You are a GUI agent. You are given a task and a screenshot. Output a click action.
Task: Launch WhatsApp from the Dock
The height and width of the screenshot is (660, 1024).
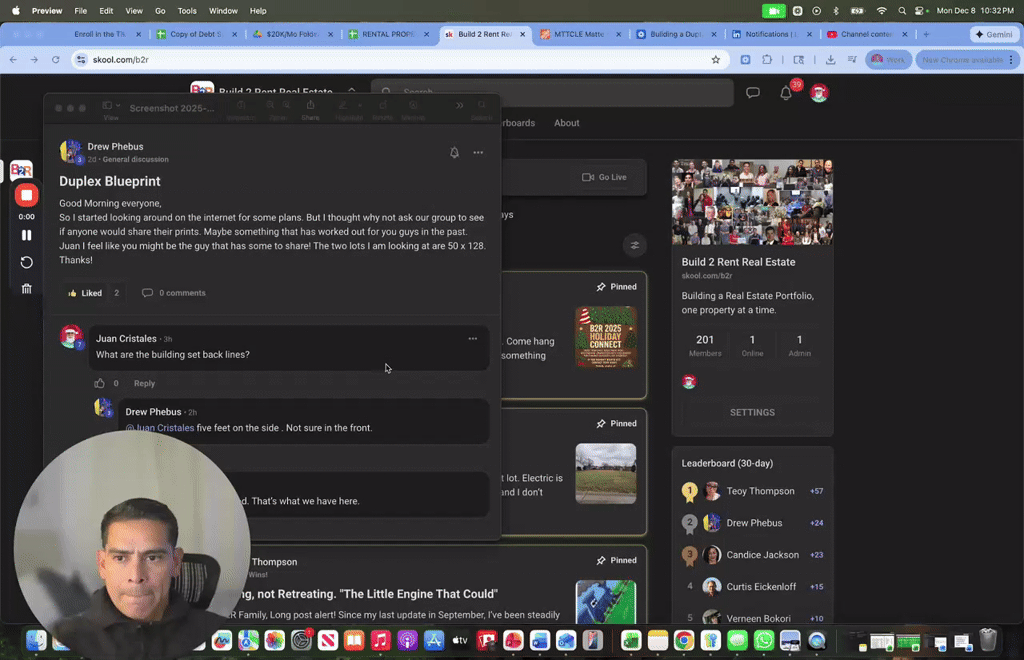(x=763, y=640)
